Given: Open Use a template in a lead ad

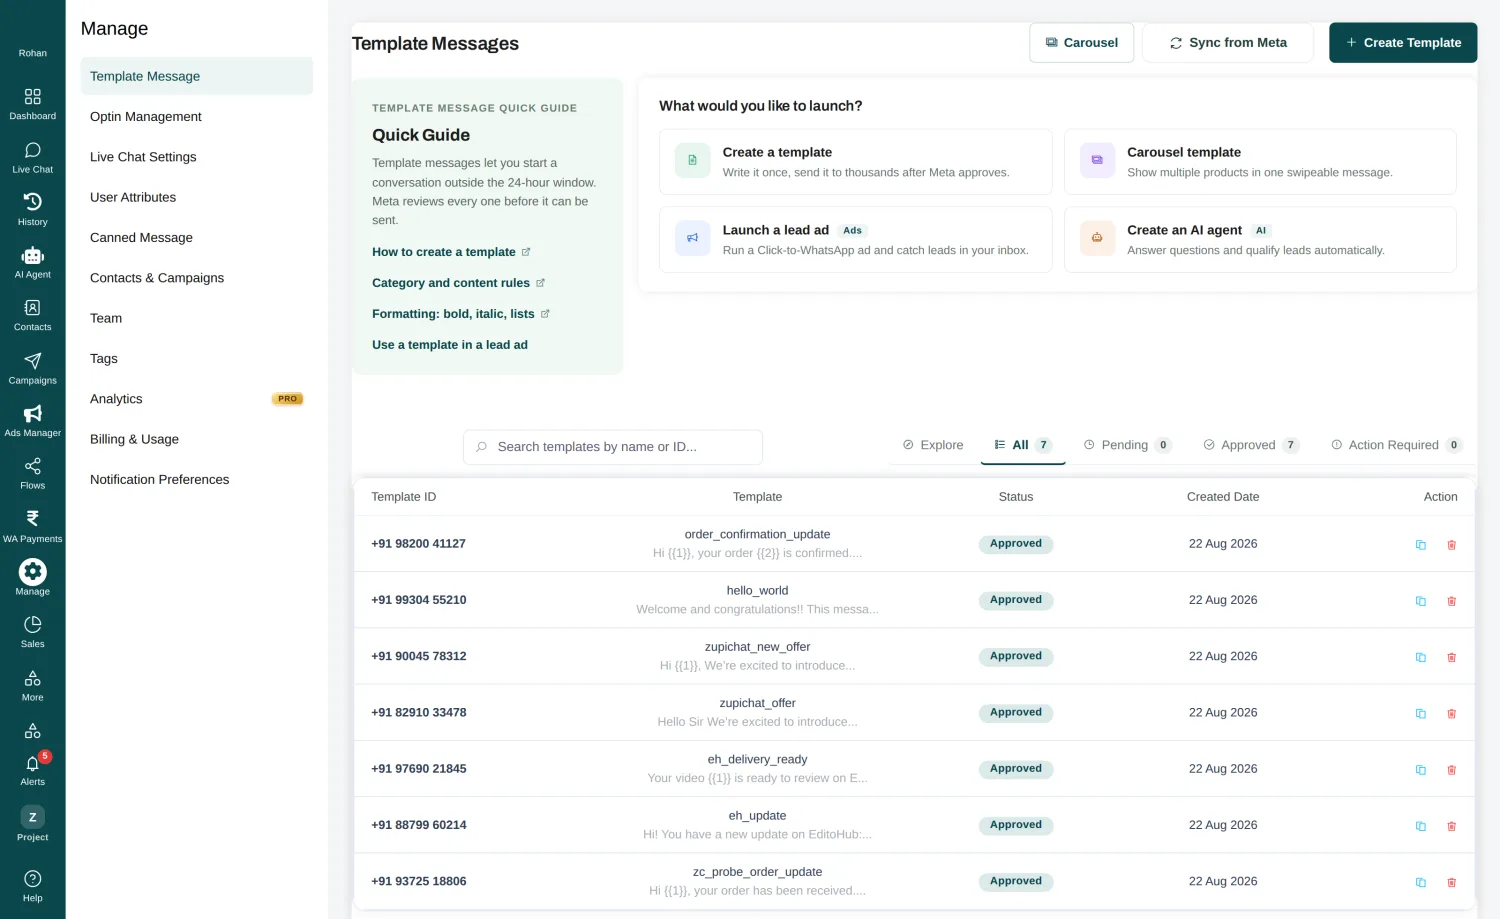Looking at the screenshot, I should pos(450,345).
